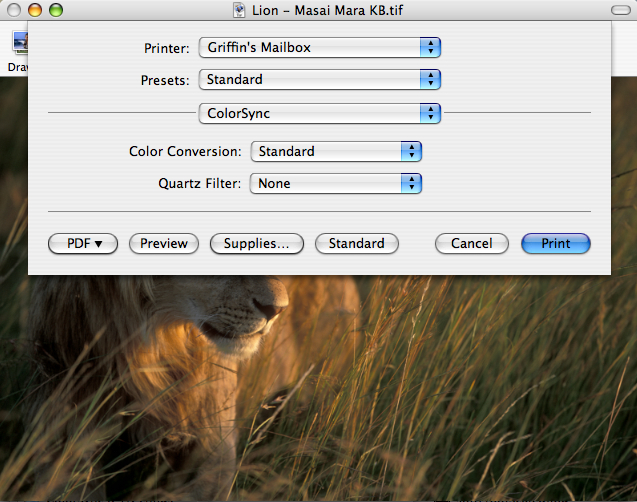This screenshot has width=637, height=502.
Task: Open the Color Conversion drop-down
Action: (335, 152)
